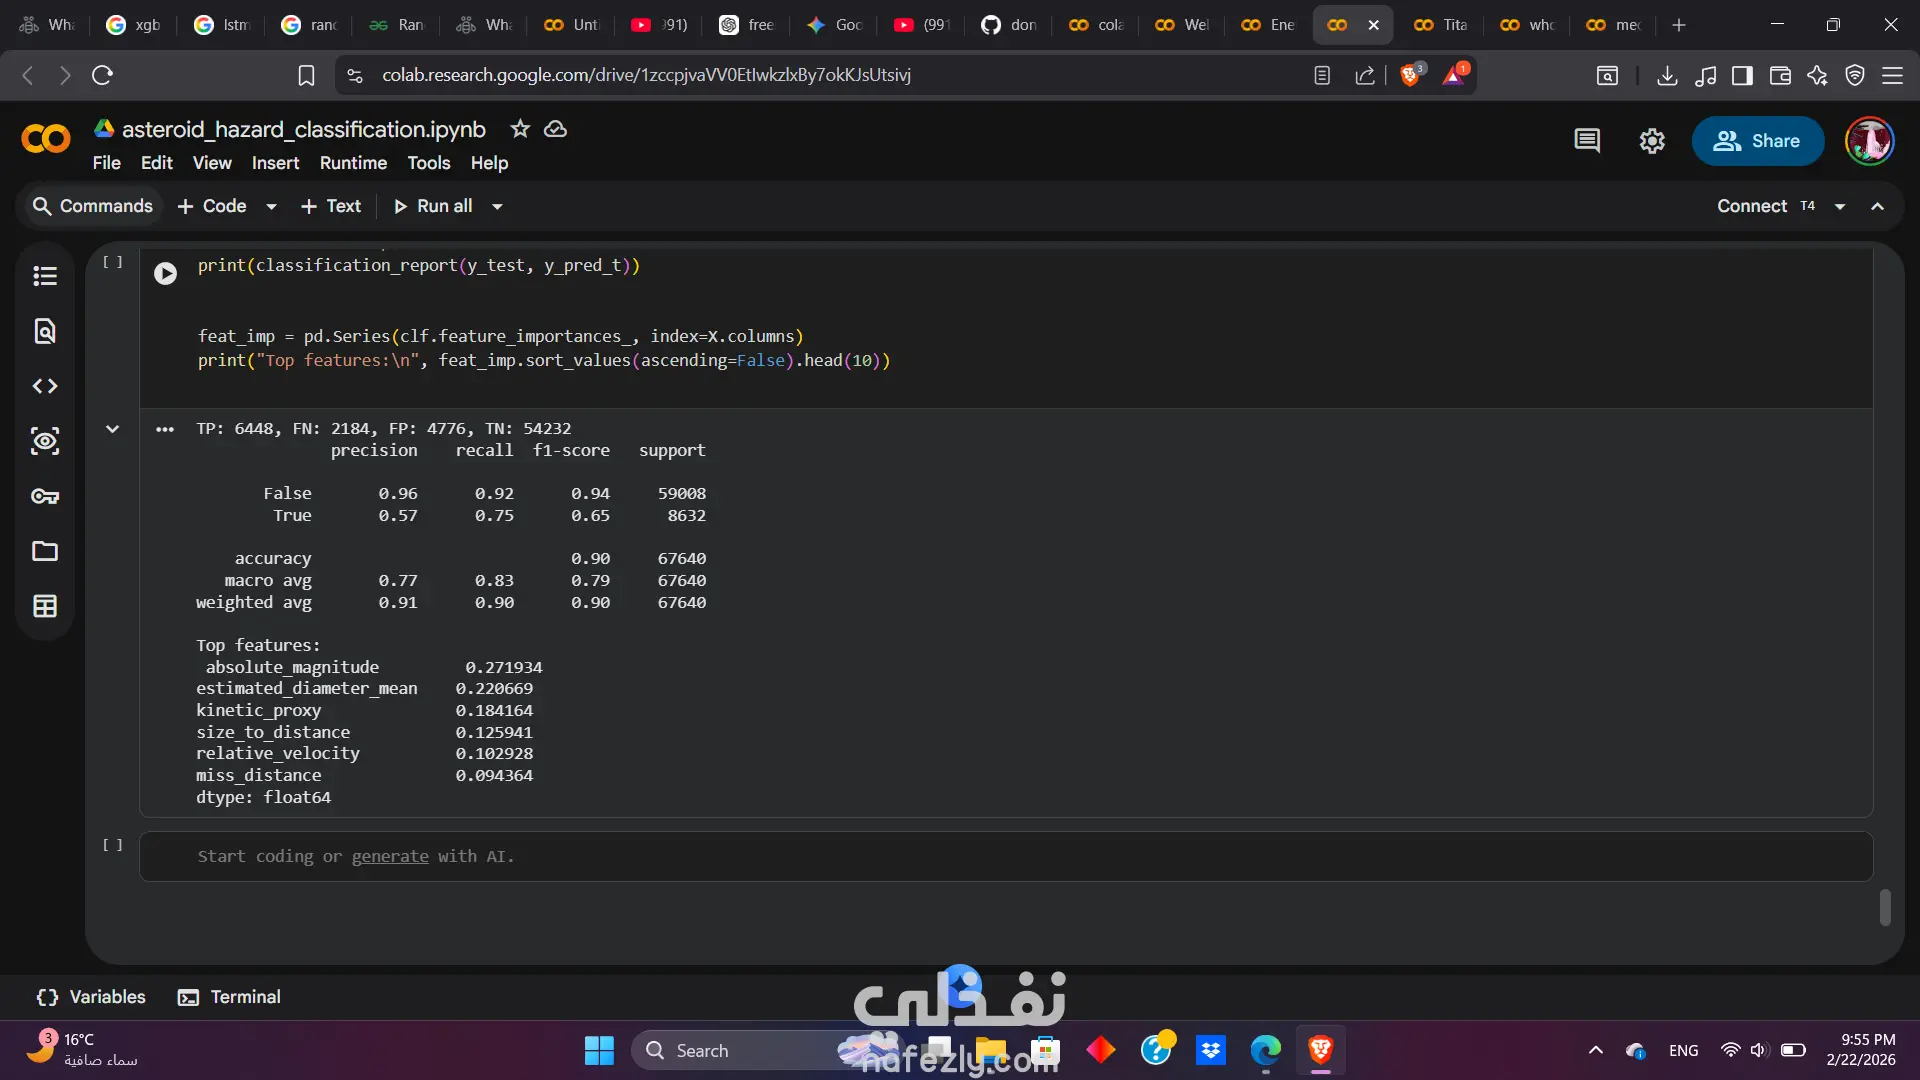Star the asteroid_hazard_classification notebook
Viewport: 1920px width, 1080px height.
(x=520, y=129)
